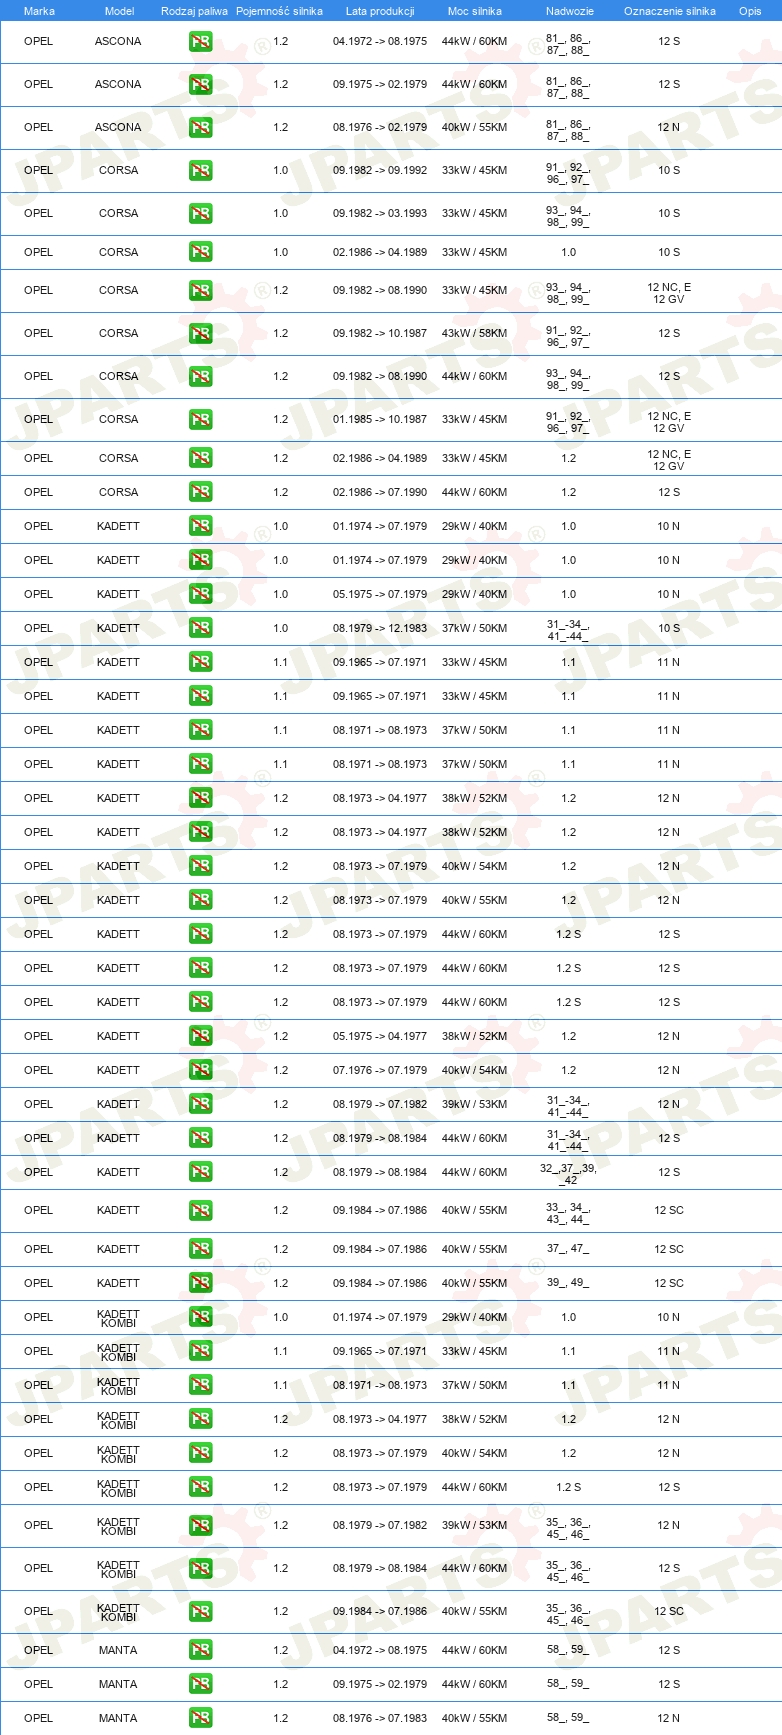The image size is (782, 1735).
Task: Select 12 N engine code in Manta row
Action: [669, 1719]
